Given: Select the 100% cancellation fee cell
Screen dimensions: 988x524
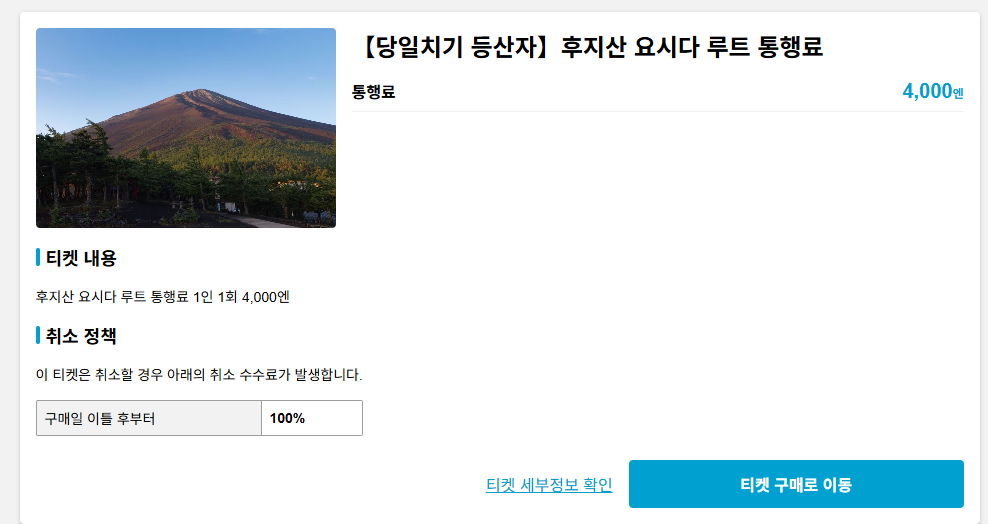Looking at the screenshot, I should [x=312, y=418].
